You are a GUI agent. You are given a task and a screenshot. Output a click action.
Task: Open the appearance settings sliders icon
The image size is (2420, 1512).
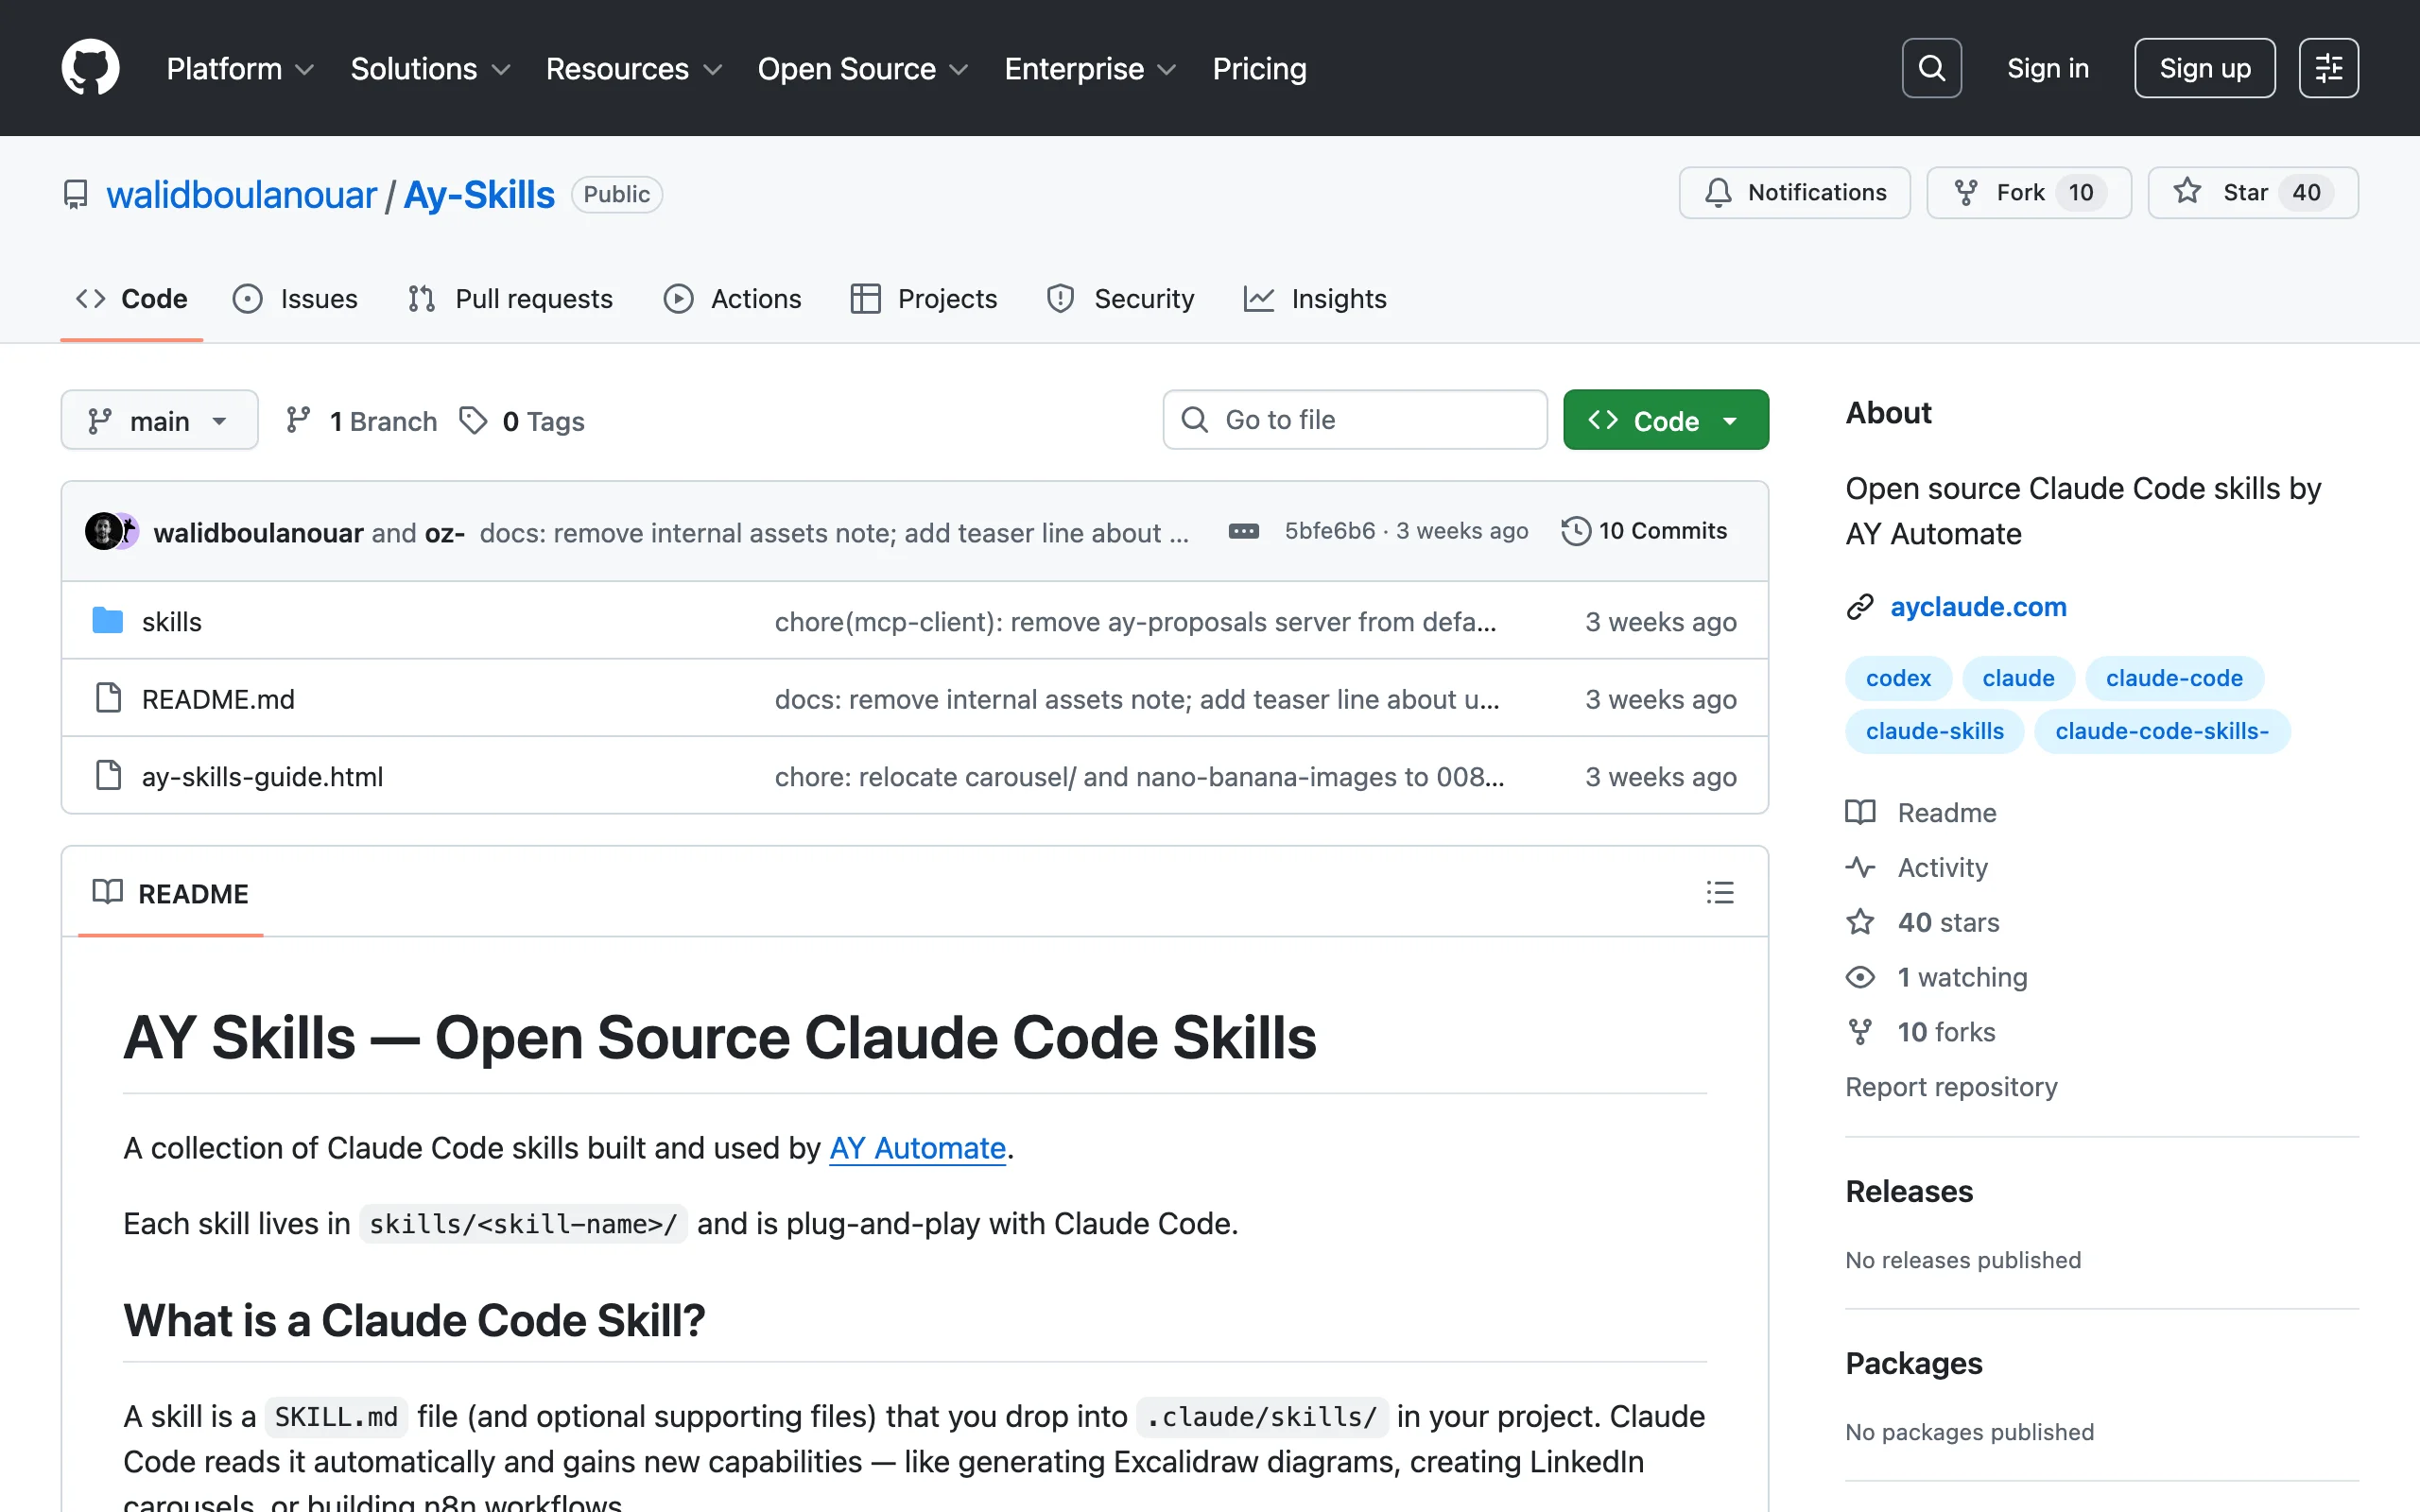coord(2328,68)
